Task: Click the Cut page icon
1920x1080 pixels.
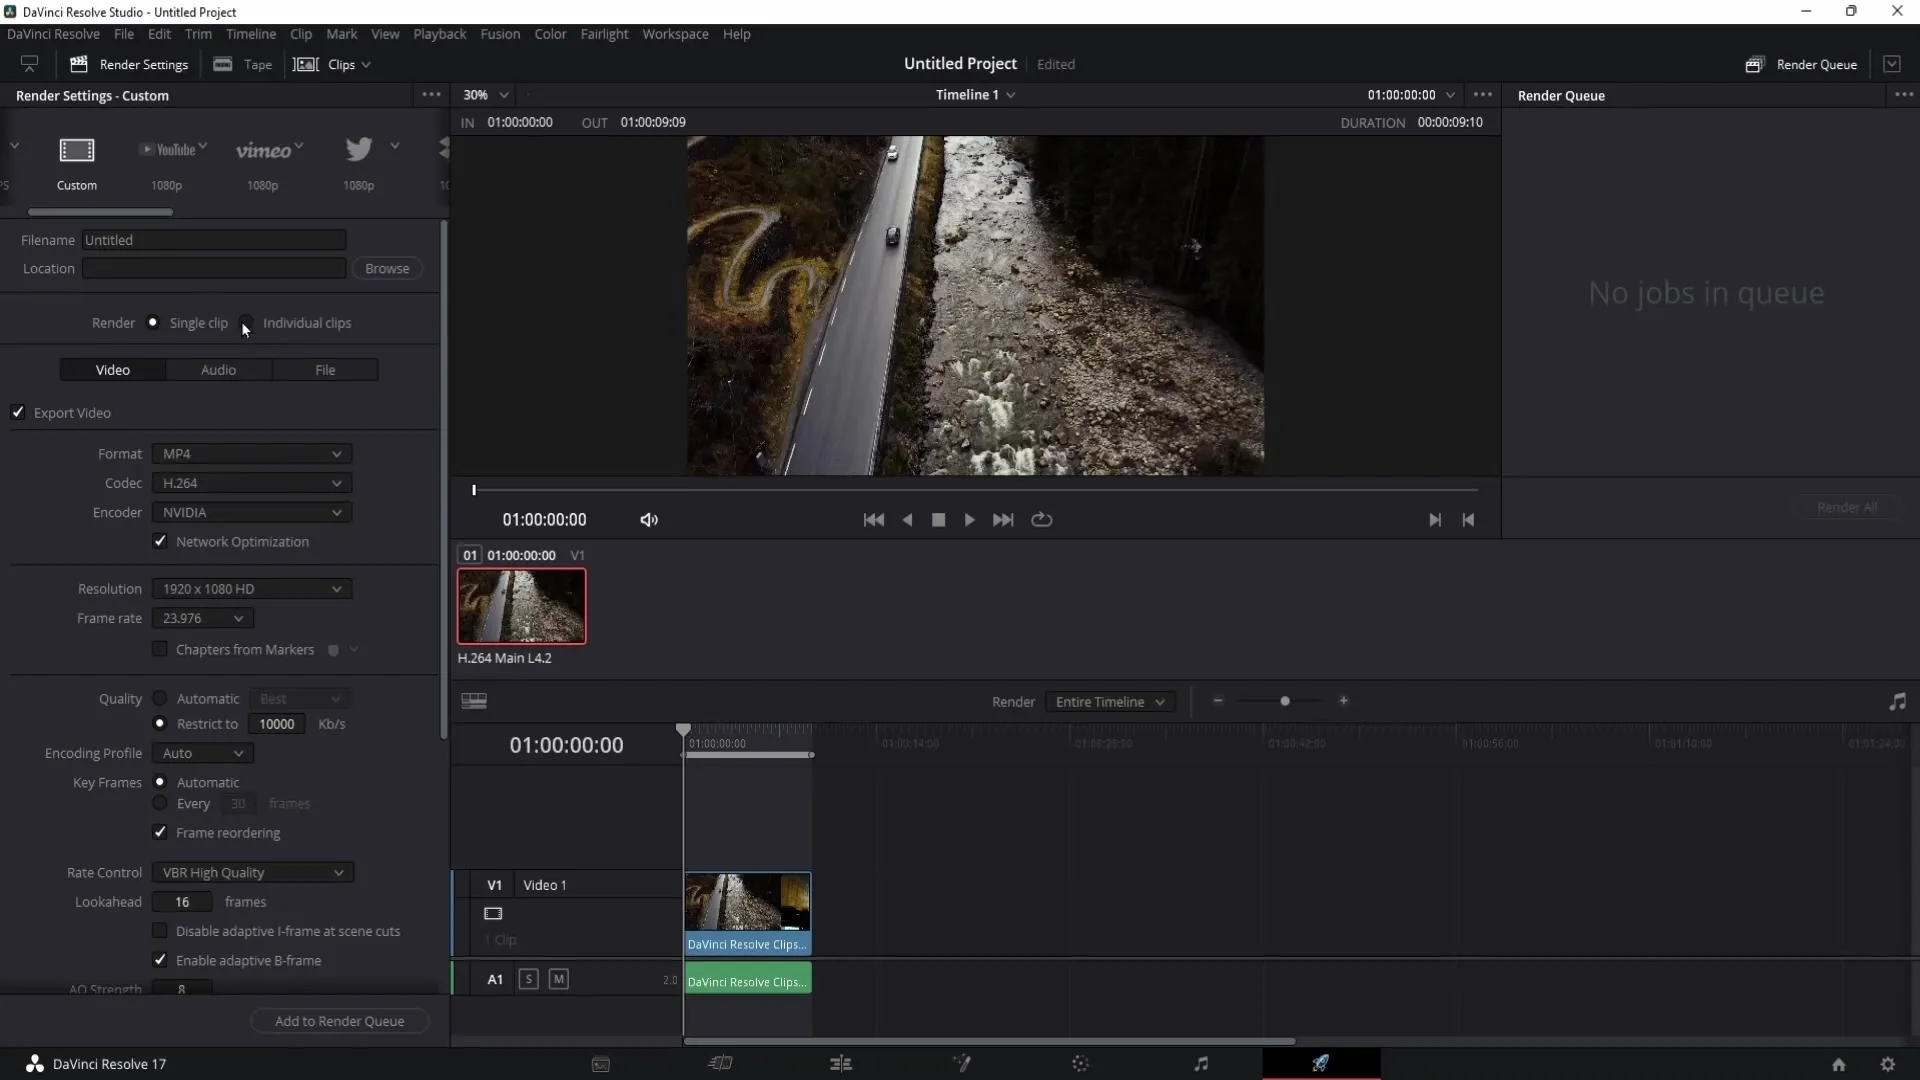Action: click(x=720, y=1063)
